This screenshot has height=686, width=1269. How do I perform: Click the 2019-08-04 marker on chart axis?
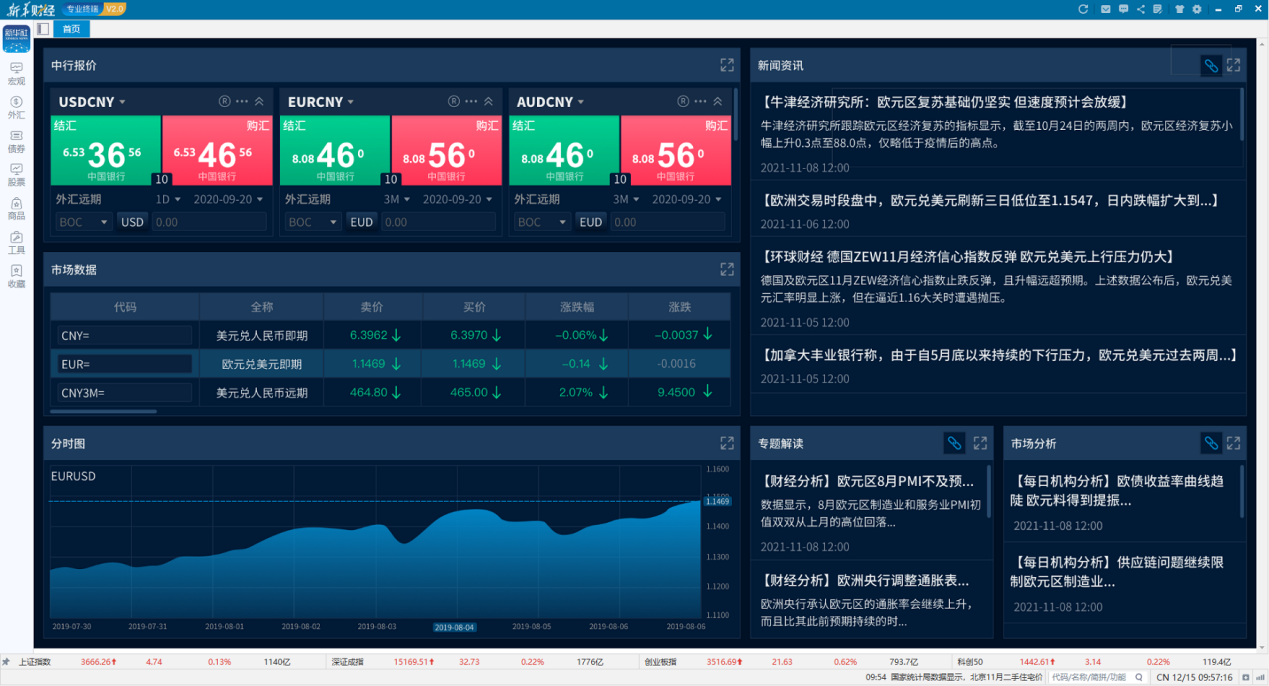tap(454, 627)
